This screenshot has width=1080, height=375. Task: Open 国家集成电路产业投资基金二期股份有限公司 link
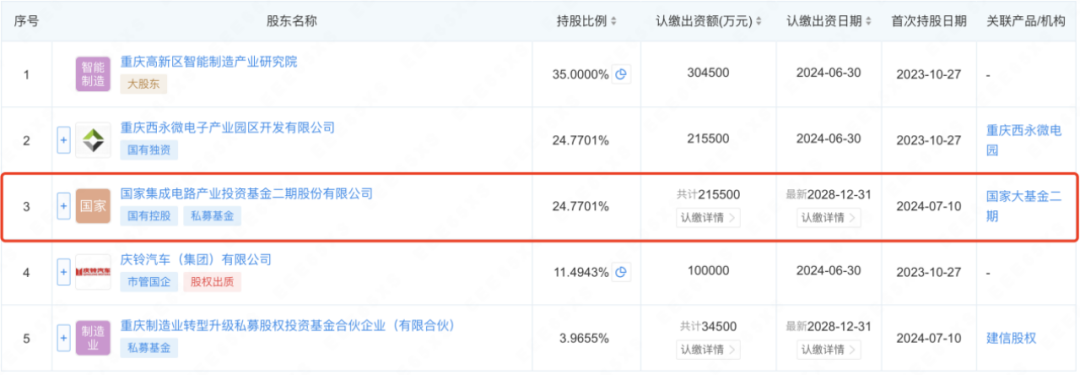pyautogui.click(x=247, y=194)
